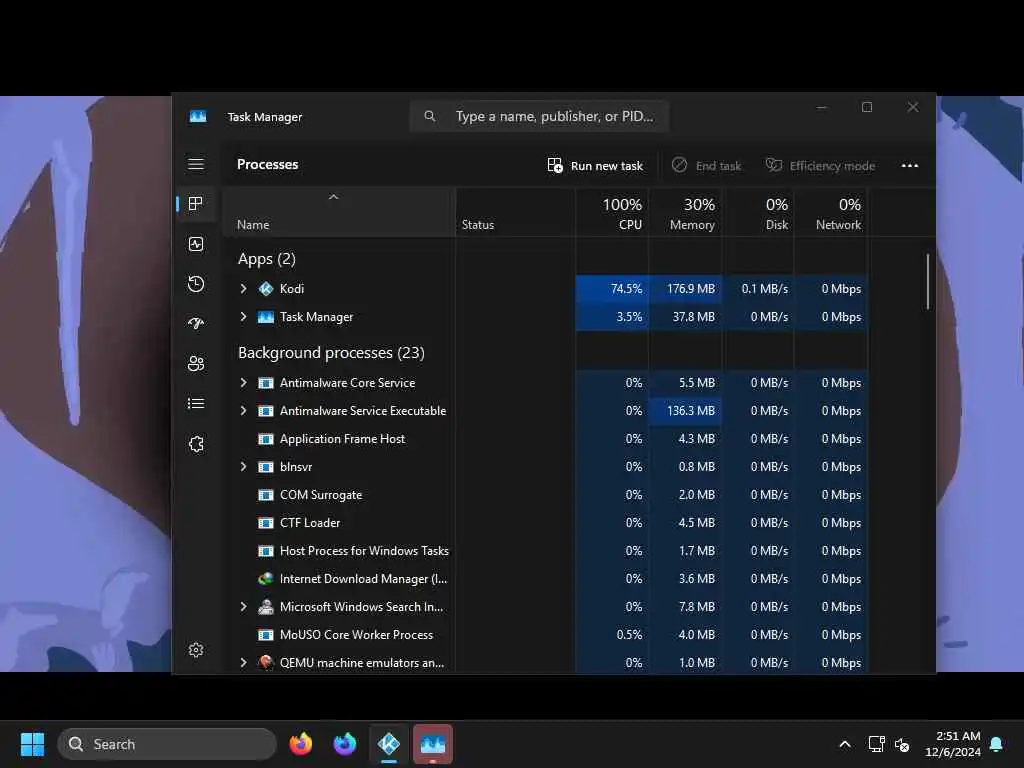This screenshot has width=1024, height=768.
Task: Click Kodi's 176.9 MB memory value
Action: 691,289
